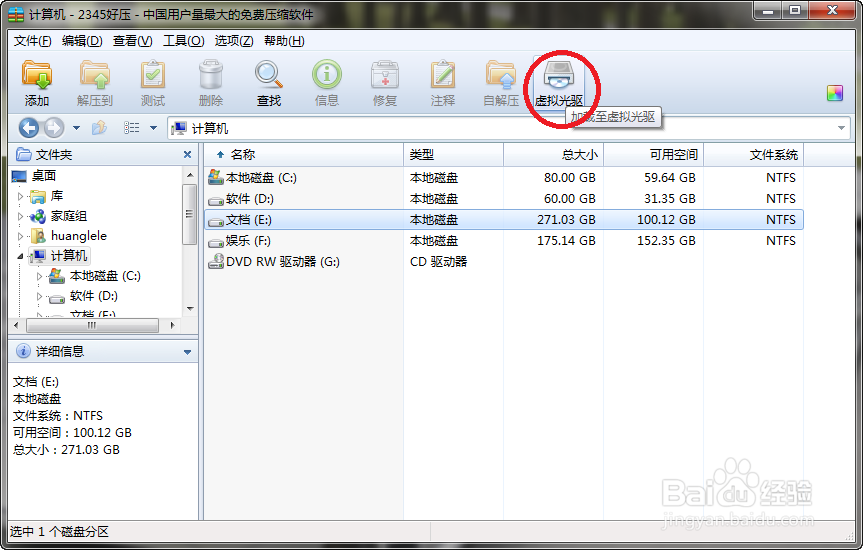Click folder tree vertical scrollbar thumb
863x550 pixels.
[x=189, y=214]
